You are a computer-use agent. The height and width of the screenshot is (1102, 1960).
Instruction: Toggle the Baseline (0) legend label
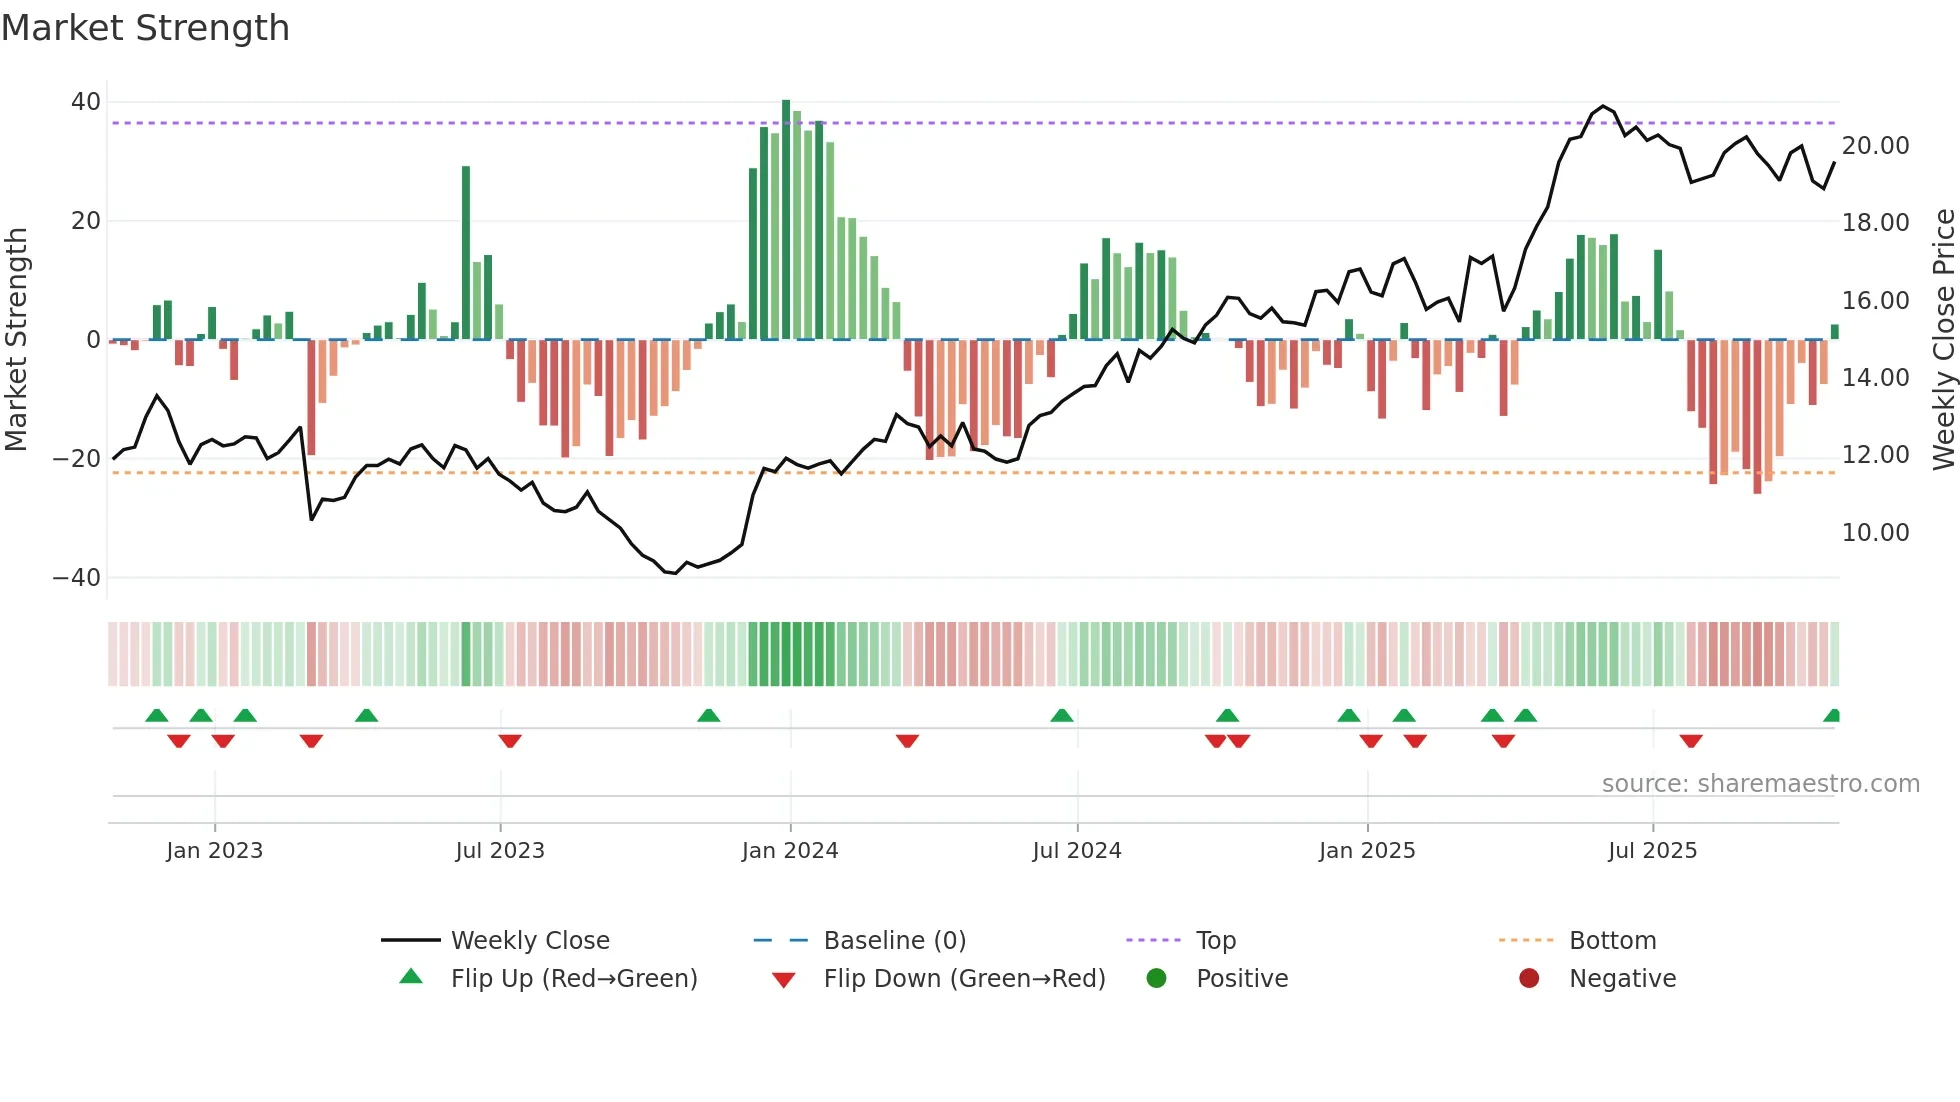895,940
